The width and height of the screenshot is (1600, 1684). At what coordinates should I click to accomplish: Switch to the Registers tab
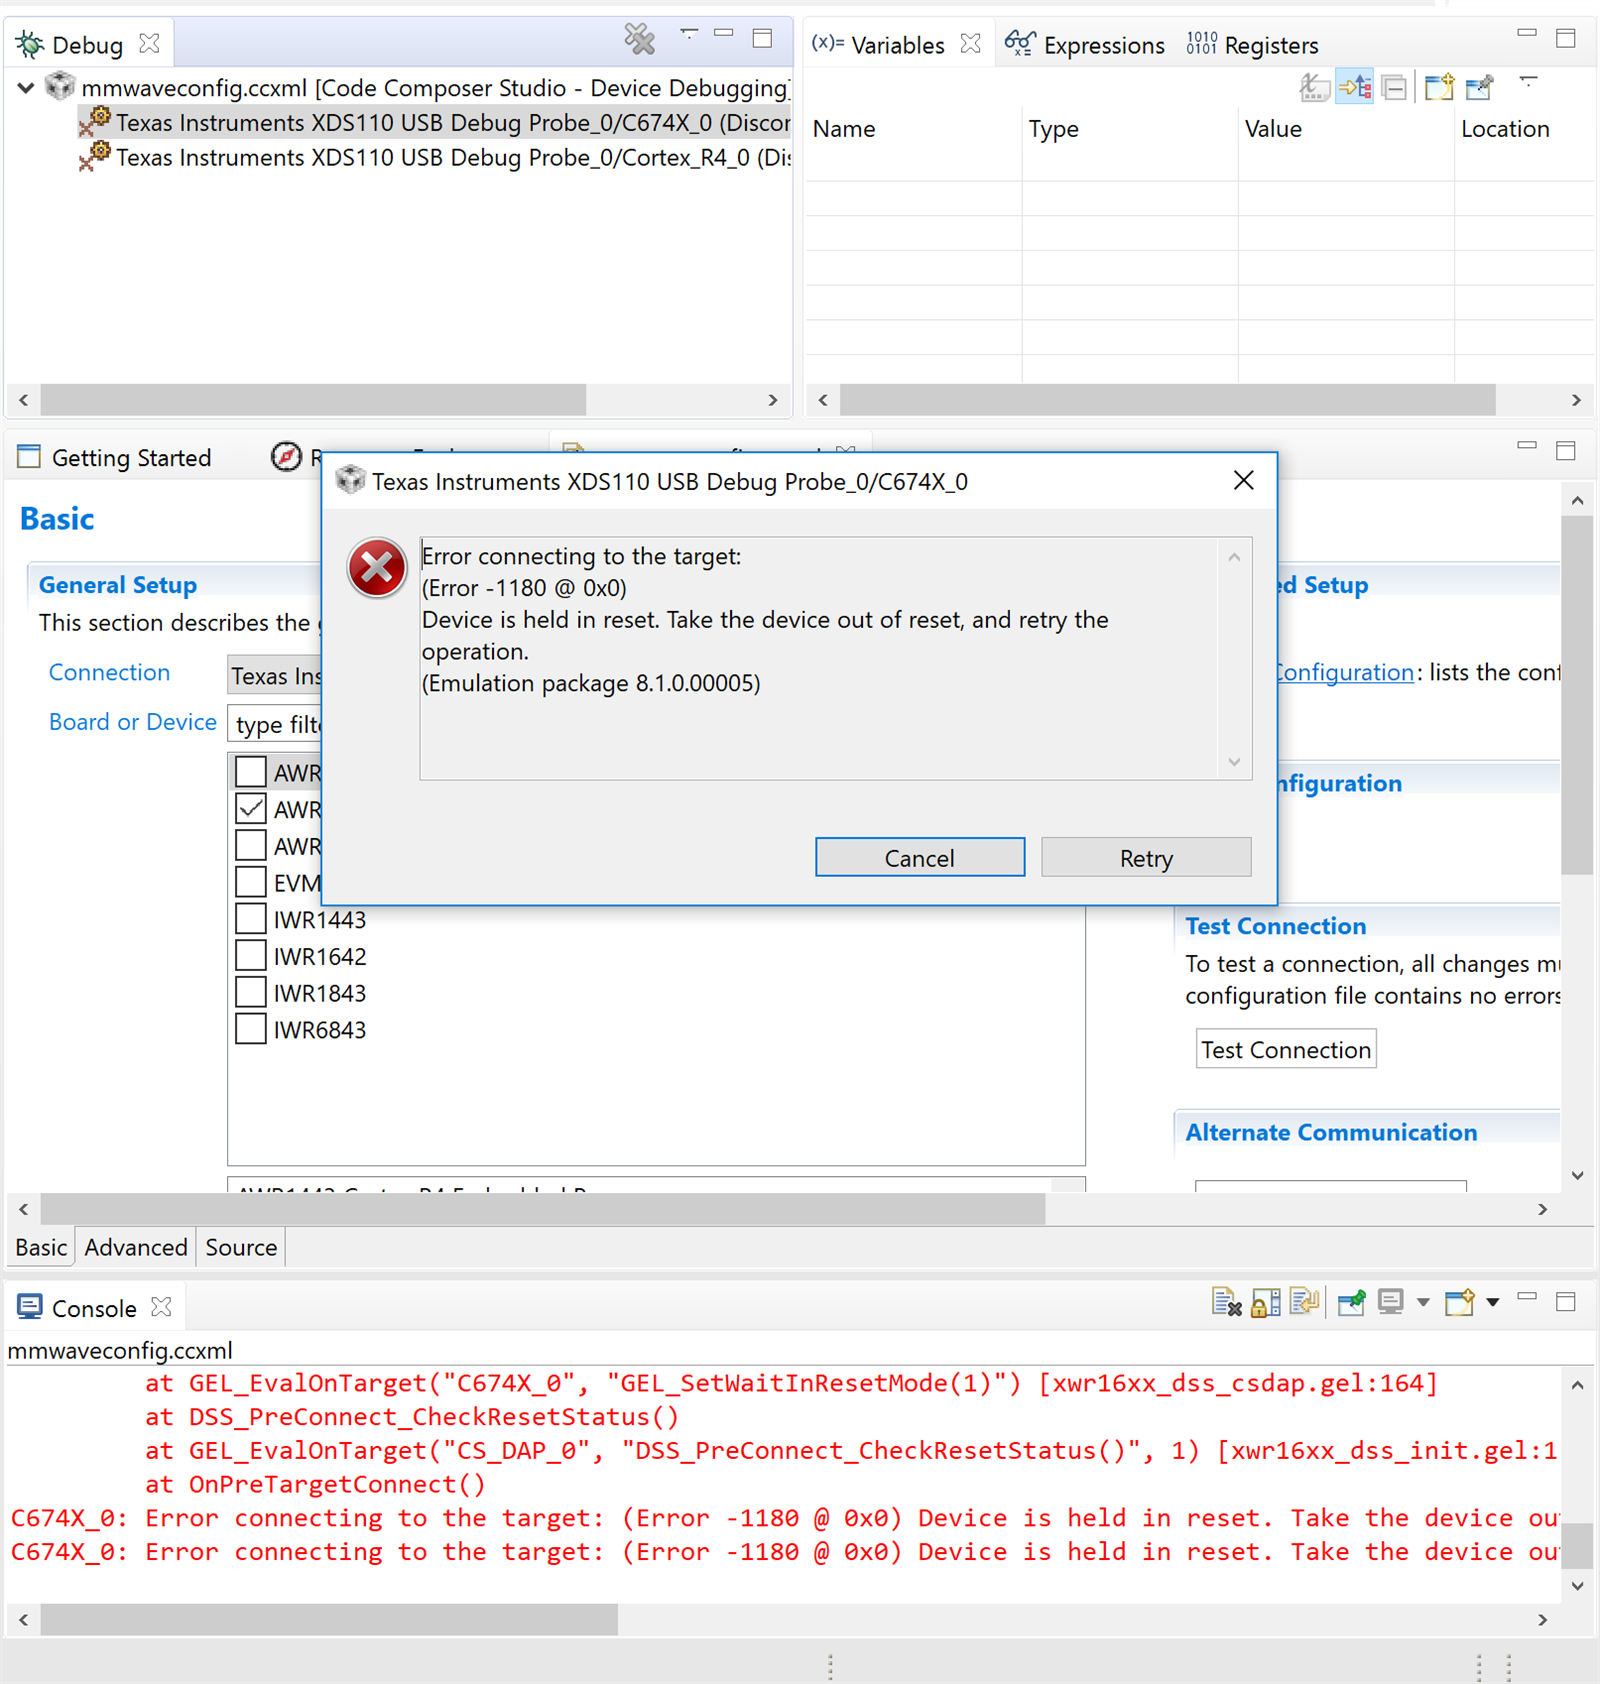1252,45
